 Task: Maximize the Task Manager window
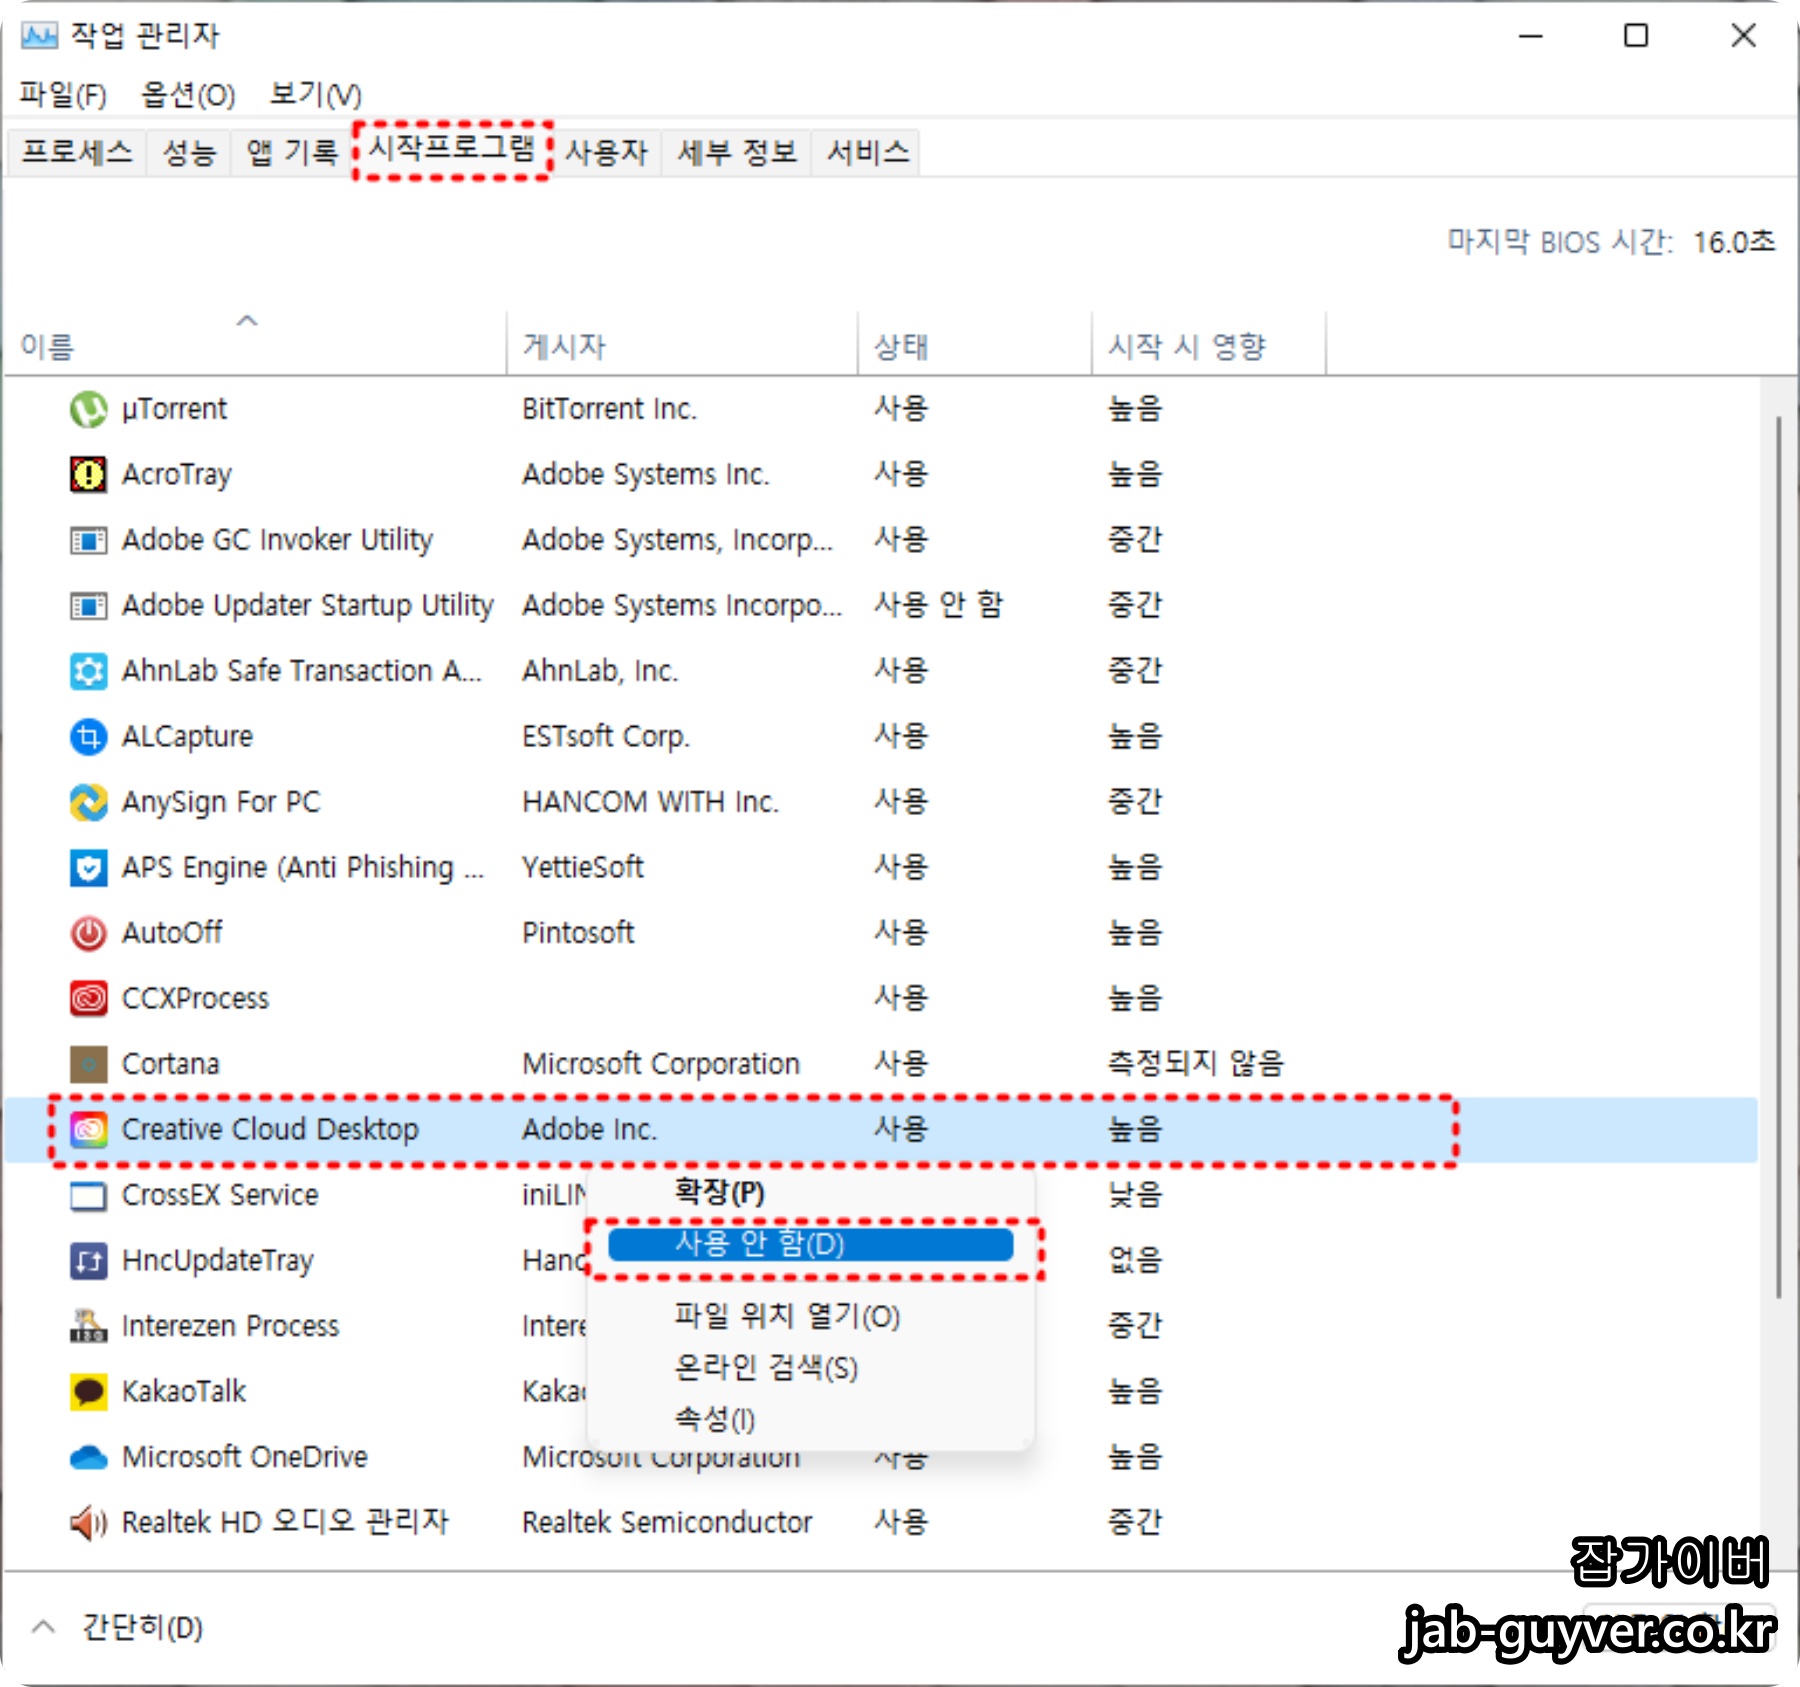point(1636,36)
